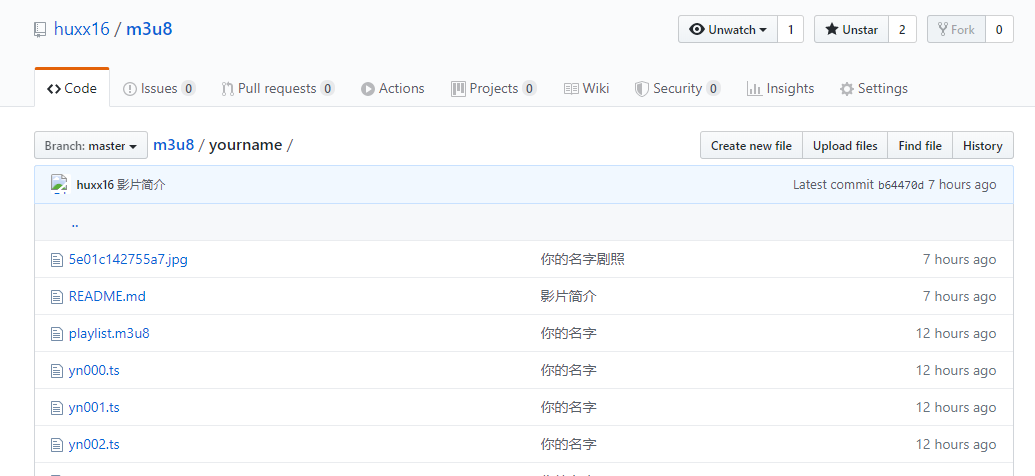This screenshot has height=476, width=1035.
Task: Click file icon next to README.md
Action: [x=57, y=296]
